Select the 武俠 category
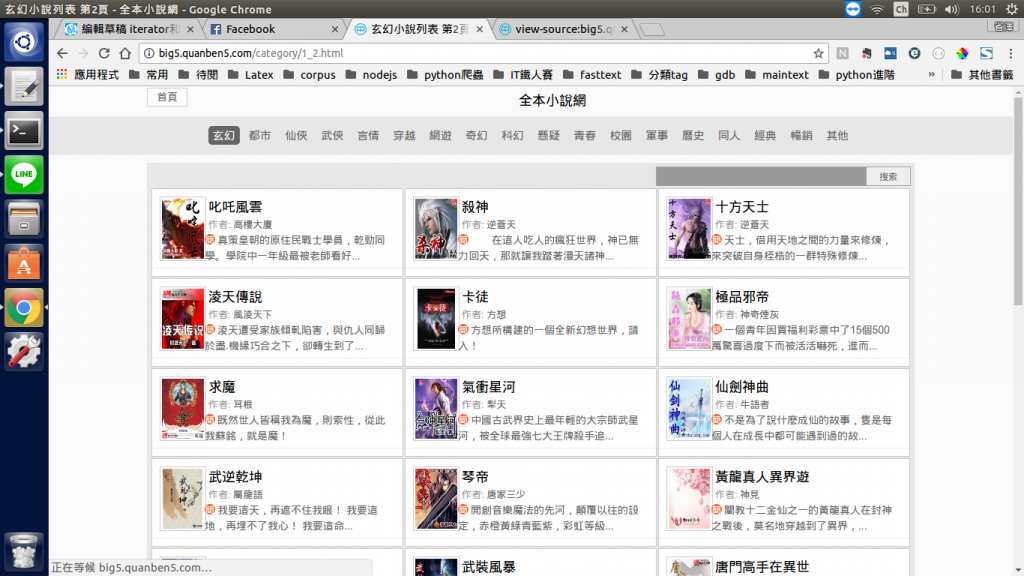1024x576 pixels. [x=332, y=135]
